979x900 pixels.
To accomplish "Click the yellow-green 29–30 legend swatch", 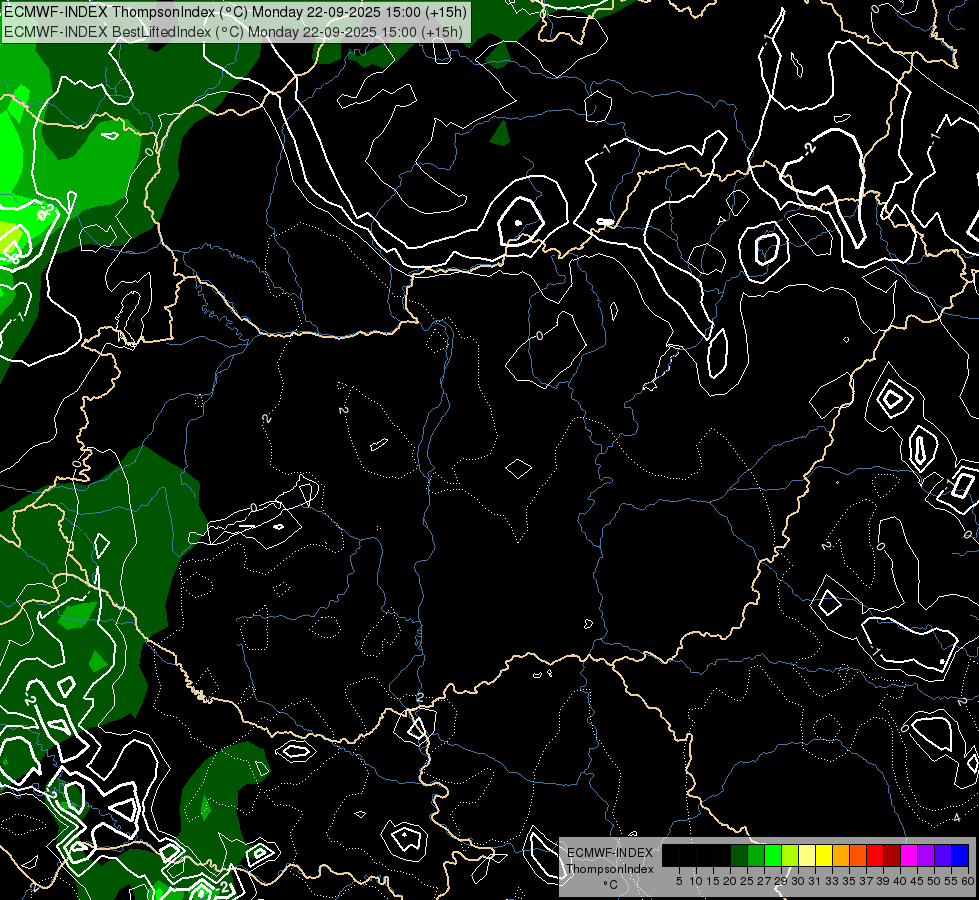I will pos(790,856).
